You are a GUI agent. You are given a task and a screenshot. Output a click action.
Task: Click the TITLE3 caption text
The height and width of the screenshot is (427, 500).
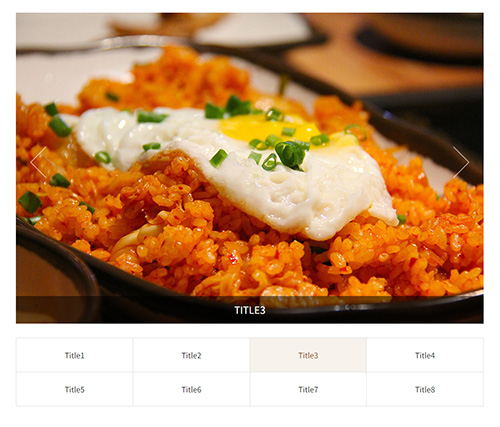coord(250,310)
